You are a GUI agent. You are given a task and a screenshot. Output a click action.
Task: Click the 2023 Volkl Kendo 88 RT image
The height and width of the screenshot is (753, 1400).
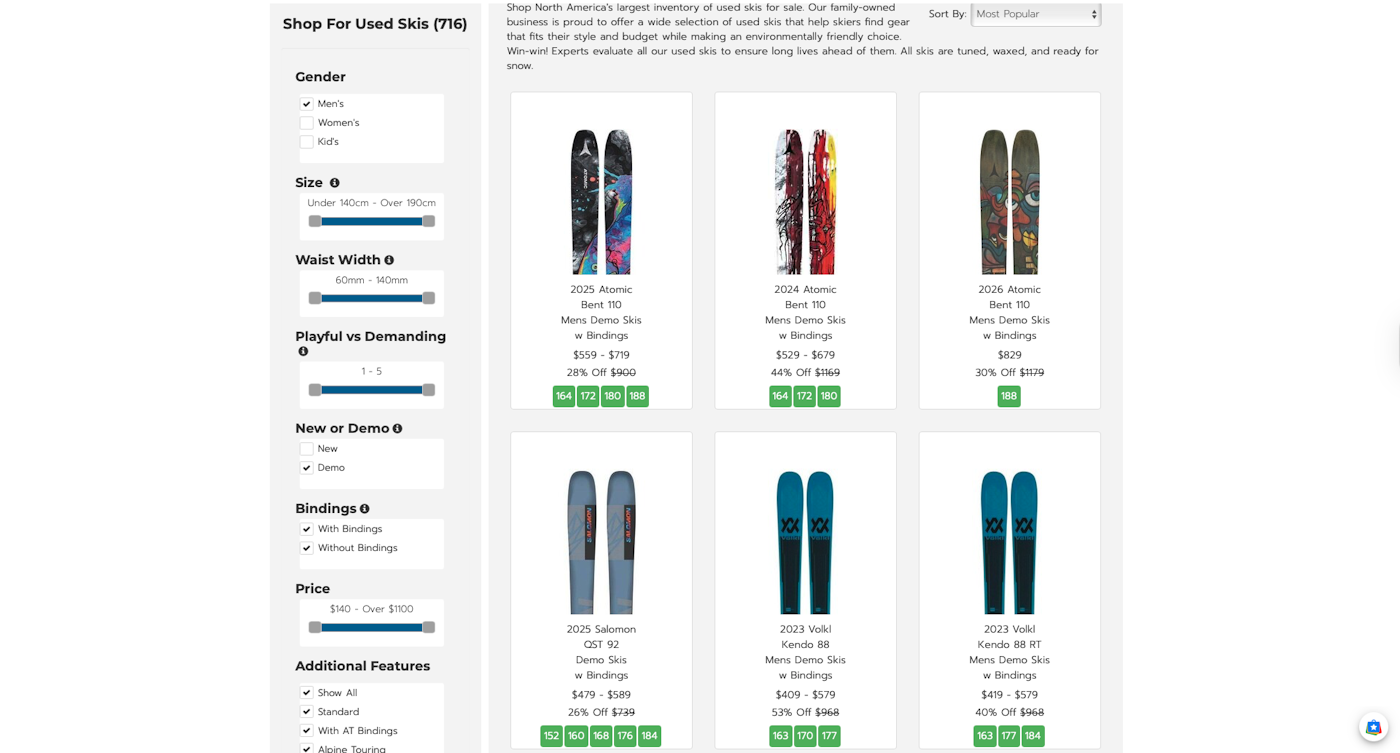(x=1009, y=541)
